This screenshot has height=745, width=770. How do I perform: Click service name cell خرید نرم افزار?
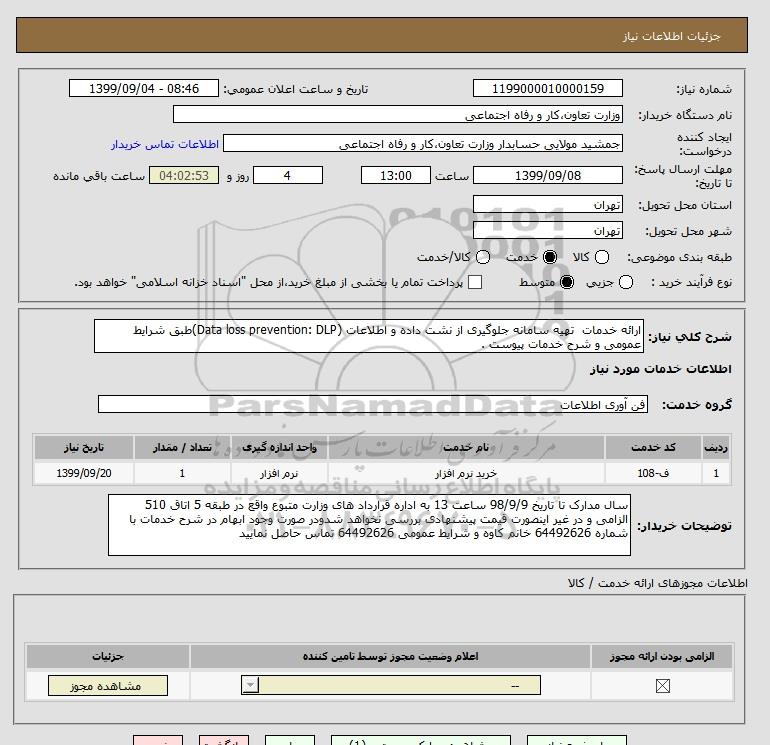[x=466, y=473]
